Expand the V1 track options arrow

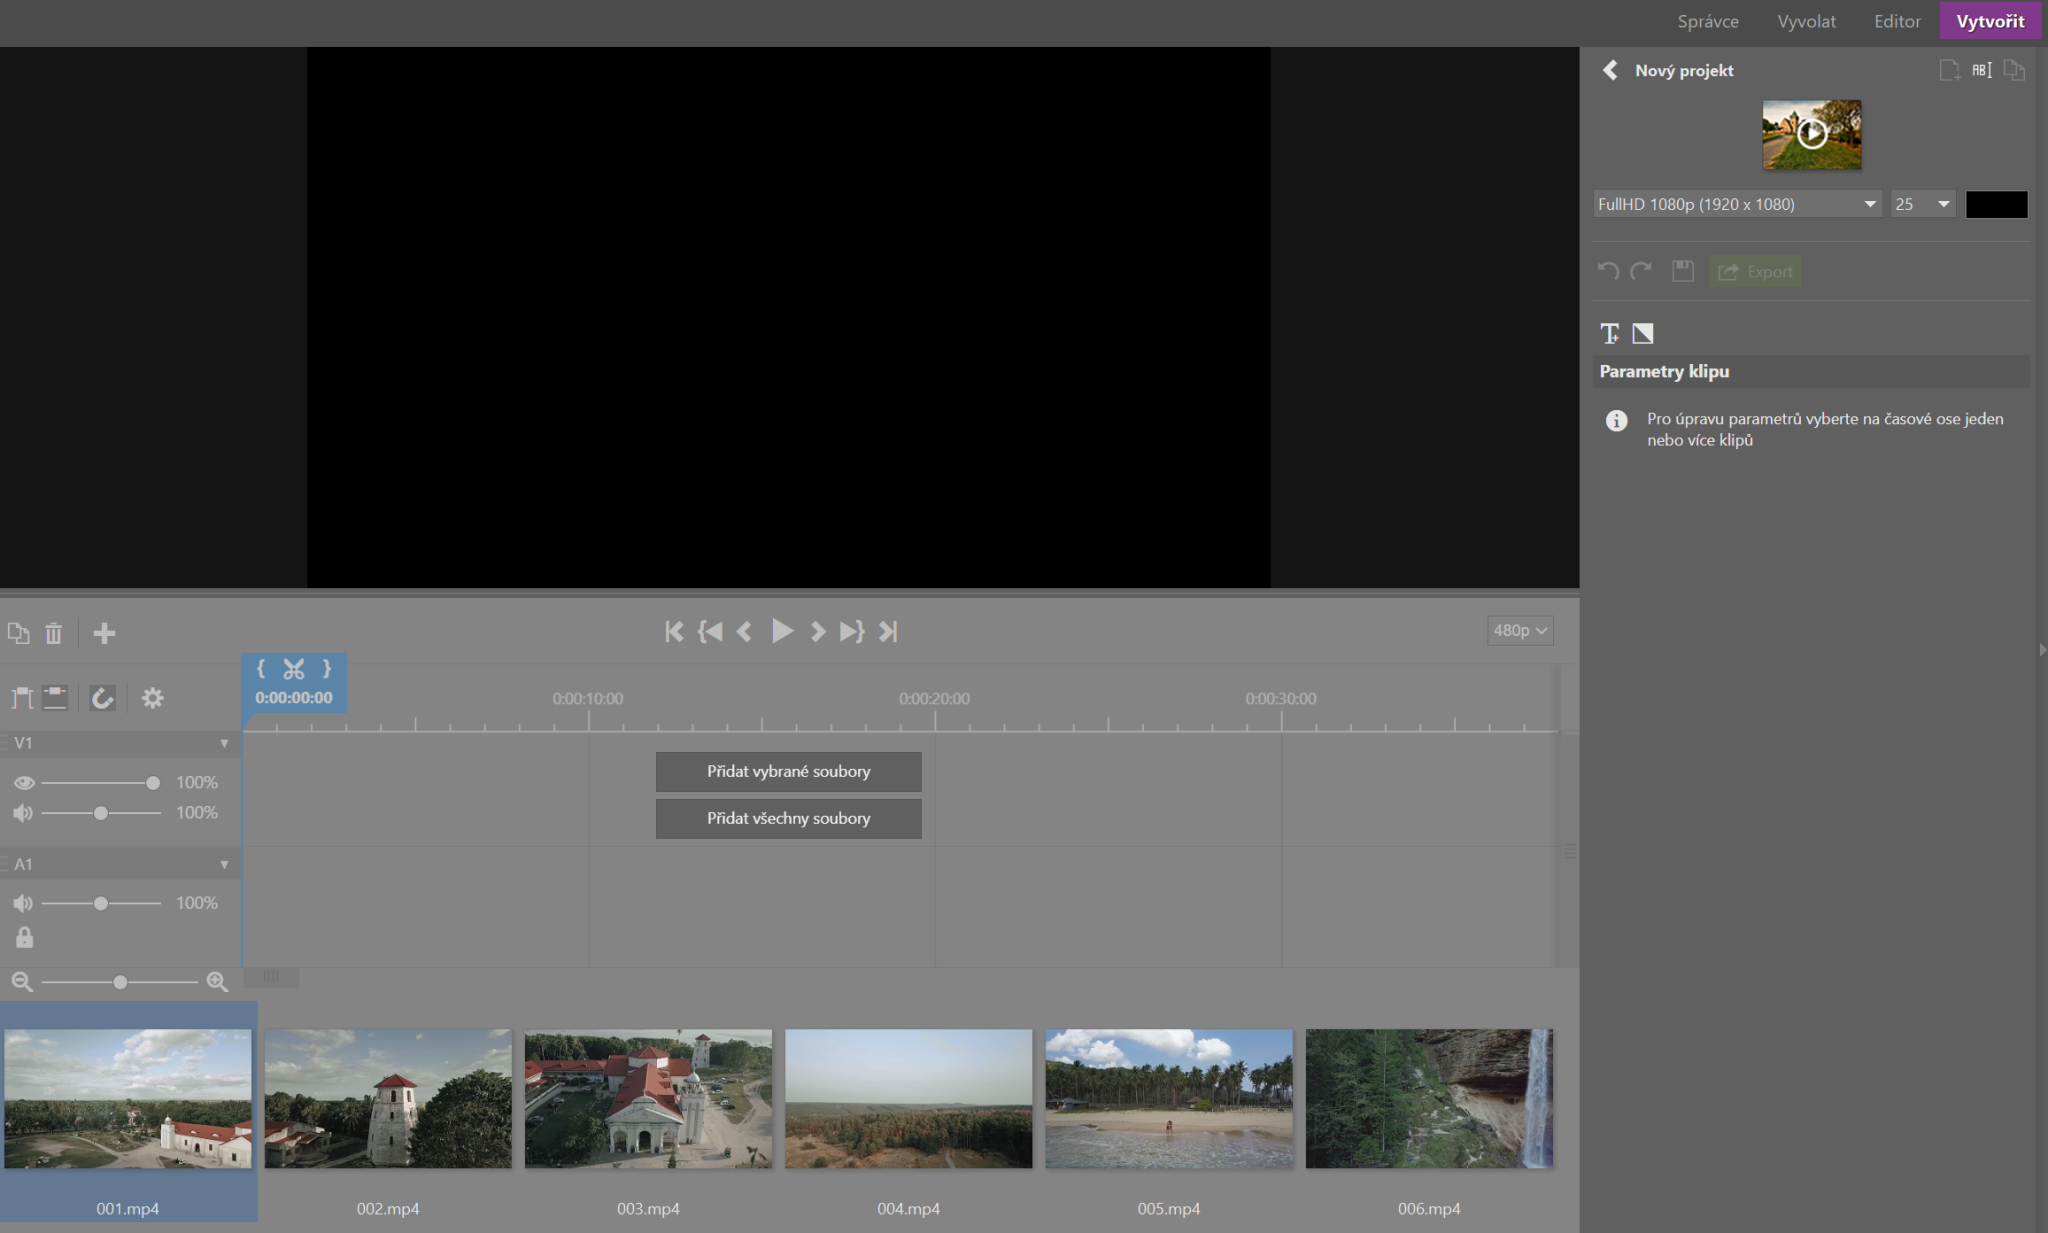point(224,743)
